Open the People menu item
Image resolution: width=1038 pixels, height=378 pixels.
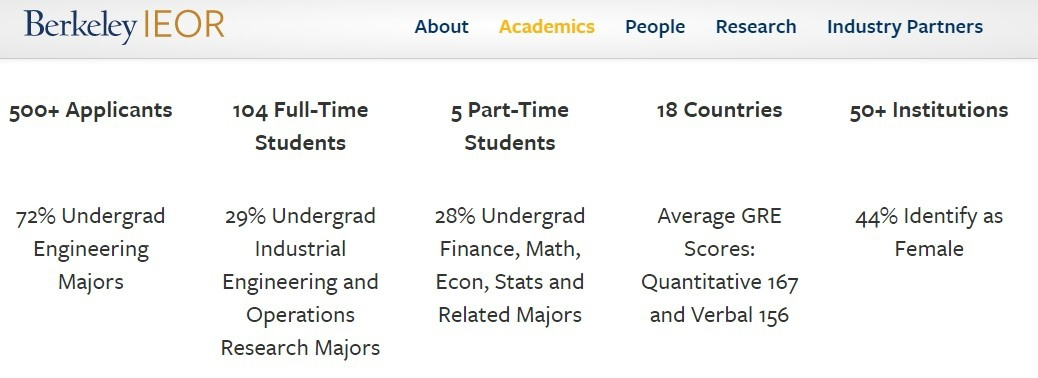click(x=655, y=26)
